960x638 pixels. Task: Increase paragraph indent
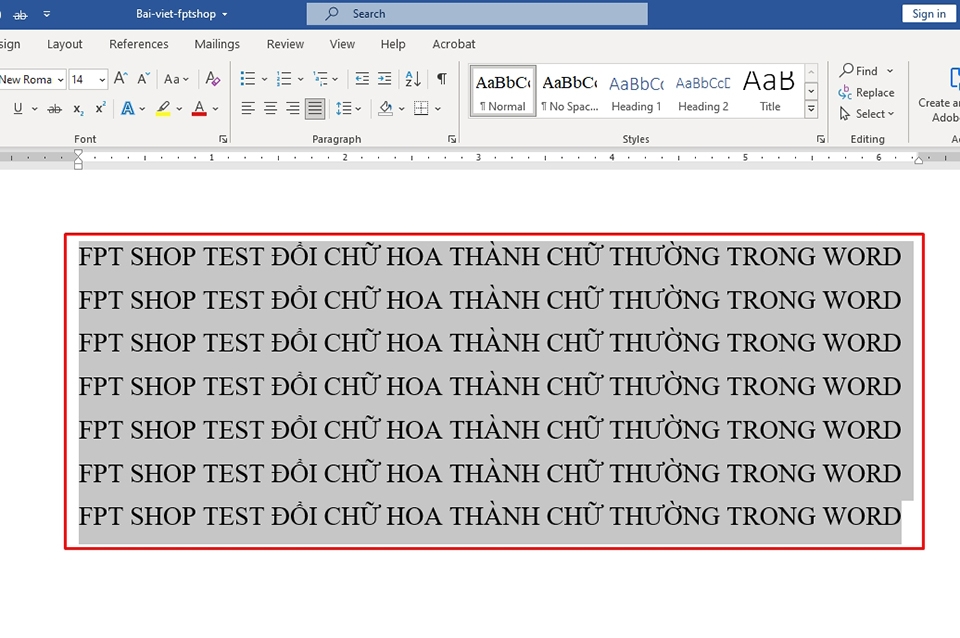(x=384, y=78)
